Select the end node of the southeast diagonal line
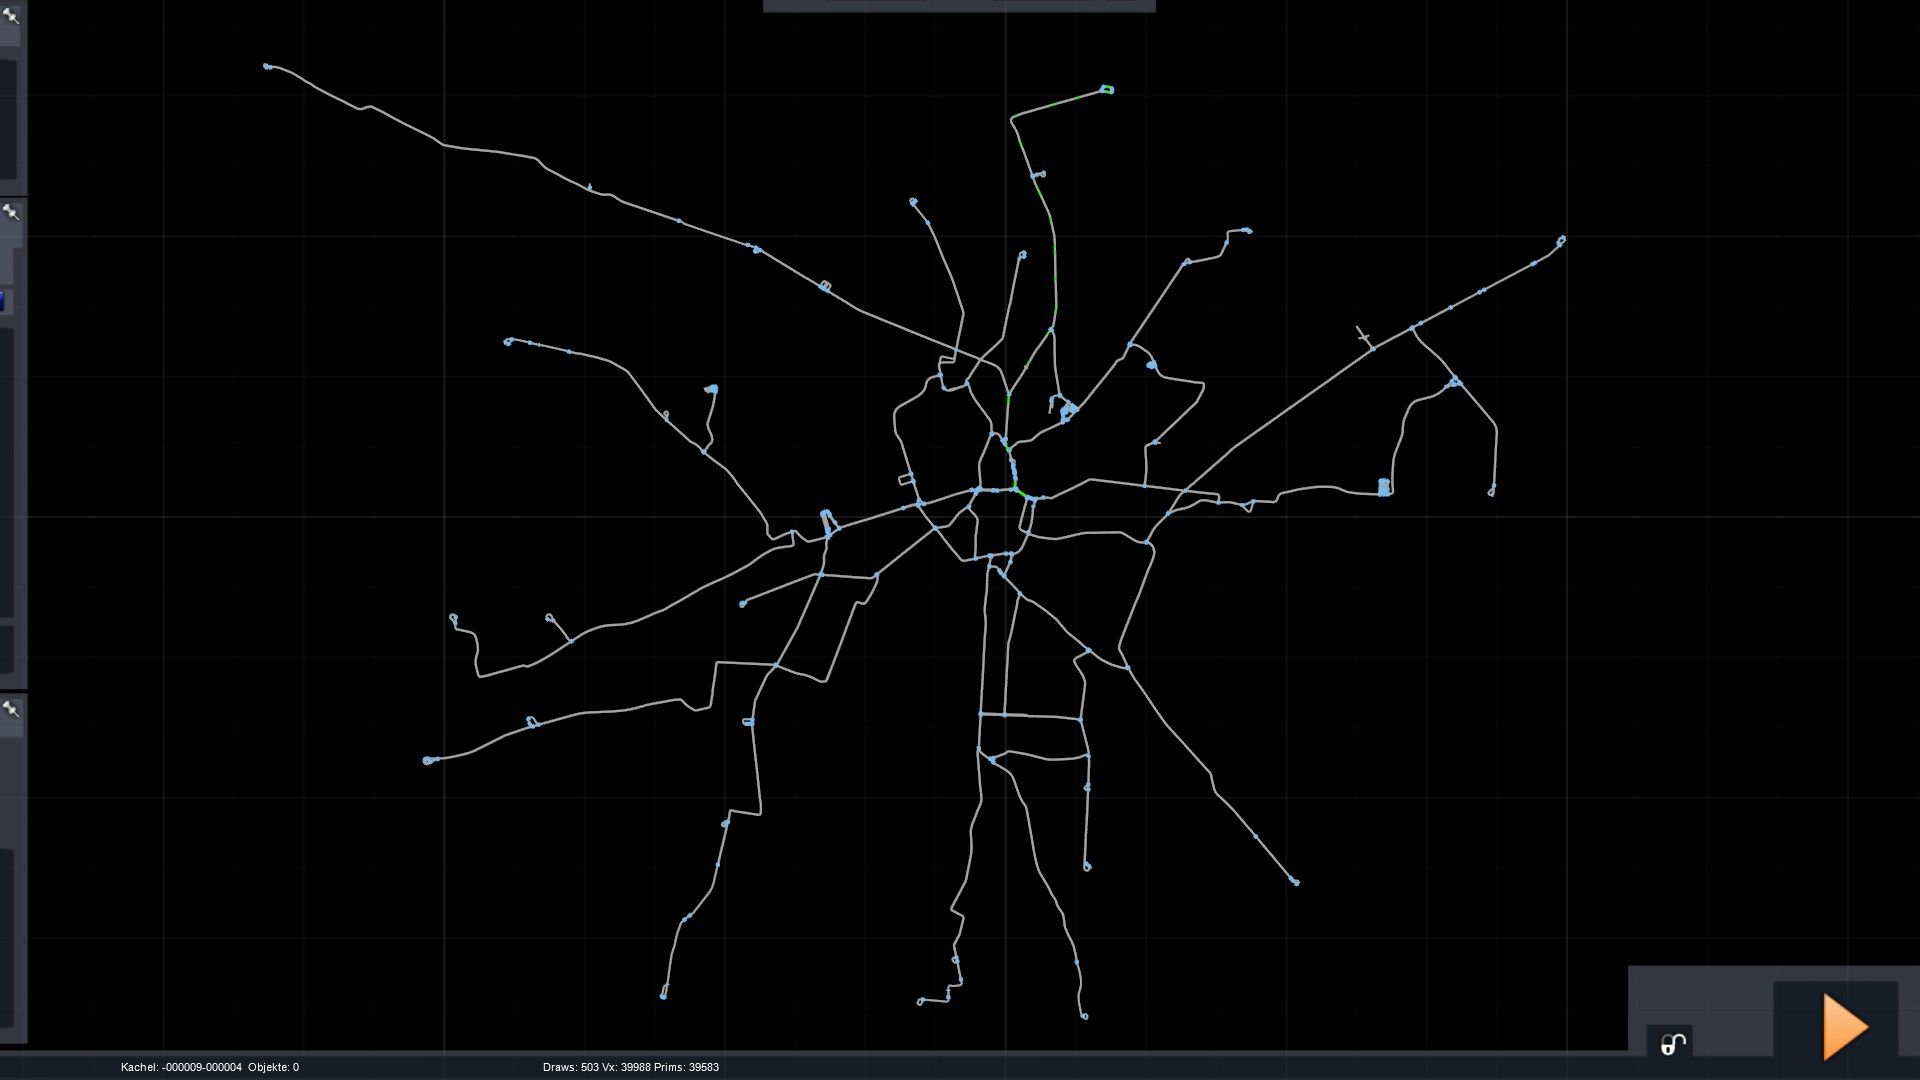 click(x=1296, y=882)
